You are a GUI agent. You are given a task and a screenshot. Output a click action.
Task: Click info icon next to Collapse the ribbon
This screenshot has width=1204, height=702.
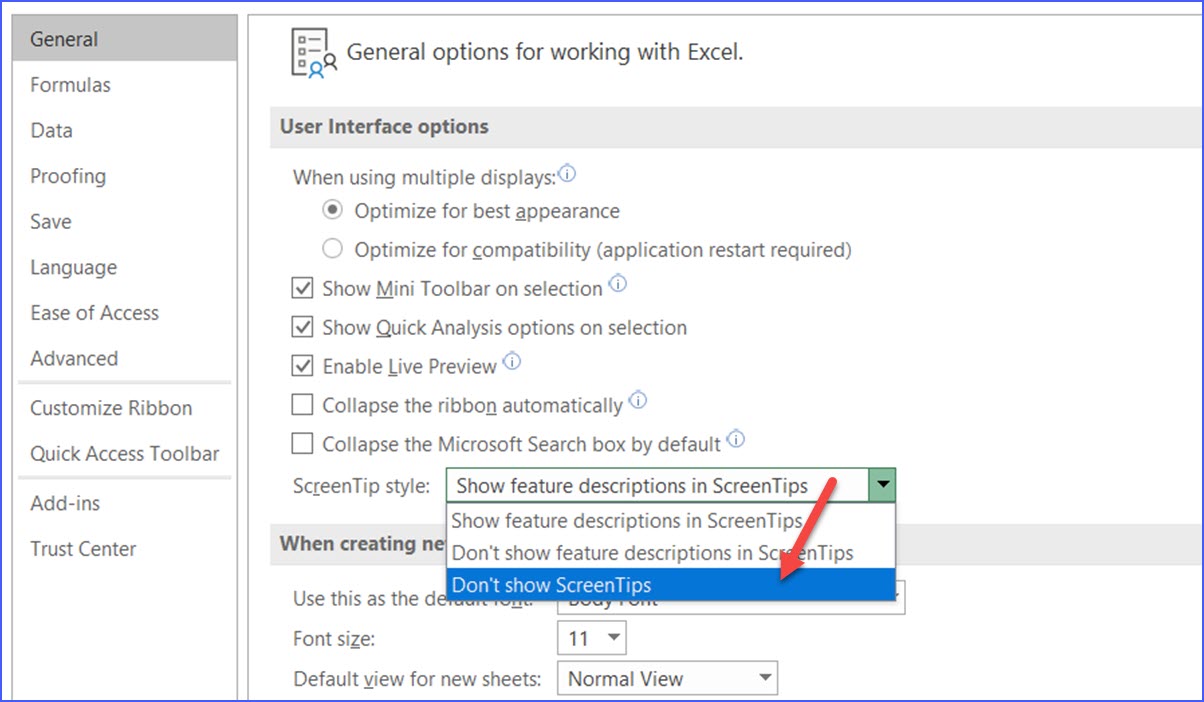pos(637,402)
